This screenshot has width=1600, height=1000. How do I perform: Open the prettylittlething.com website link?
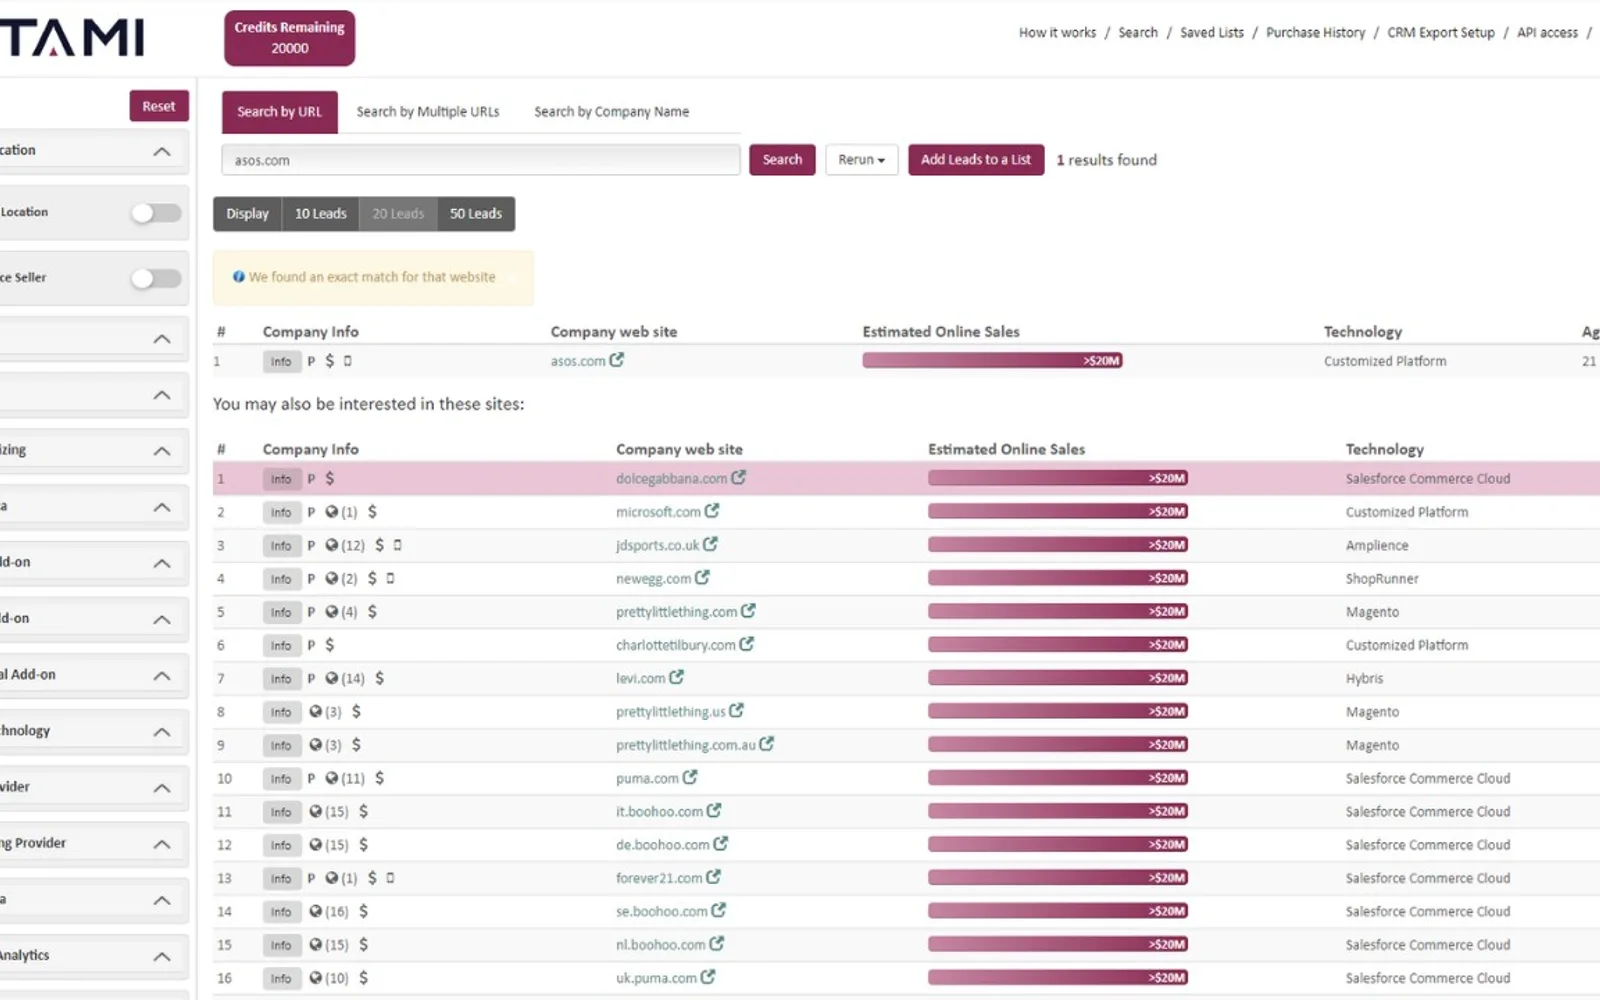(676, 612)
